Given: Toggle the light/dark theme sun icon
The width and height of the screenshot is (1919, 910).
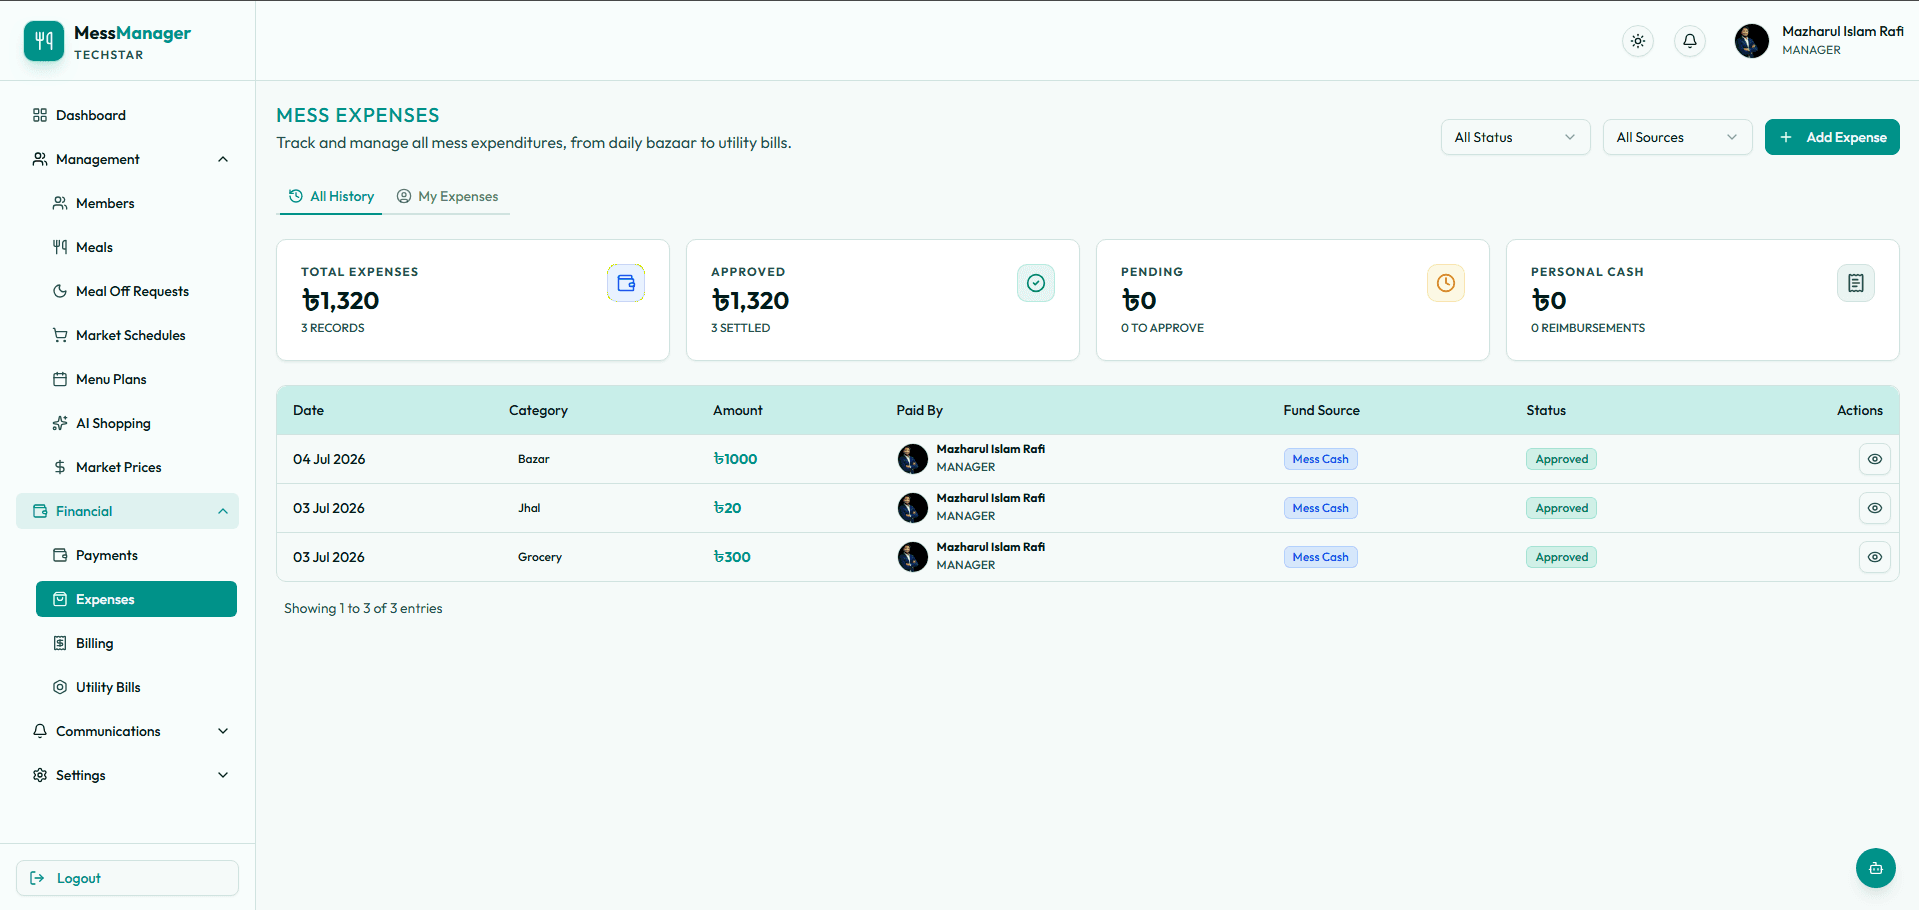Looking at the screenshot, I should [1637, 41].
